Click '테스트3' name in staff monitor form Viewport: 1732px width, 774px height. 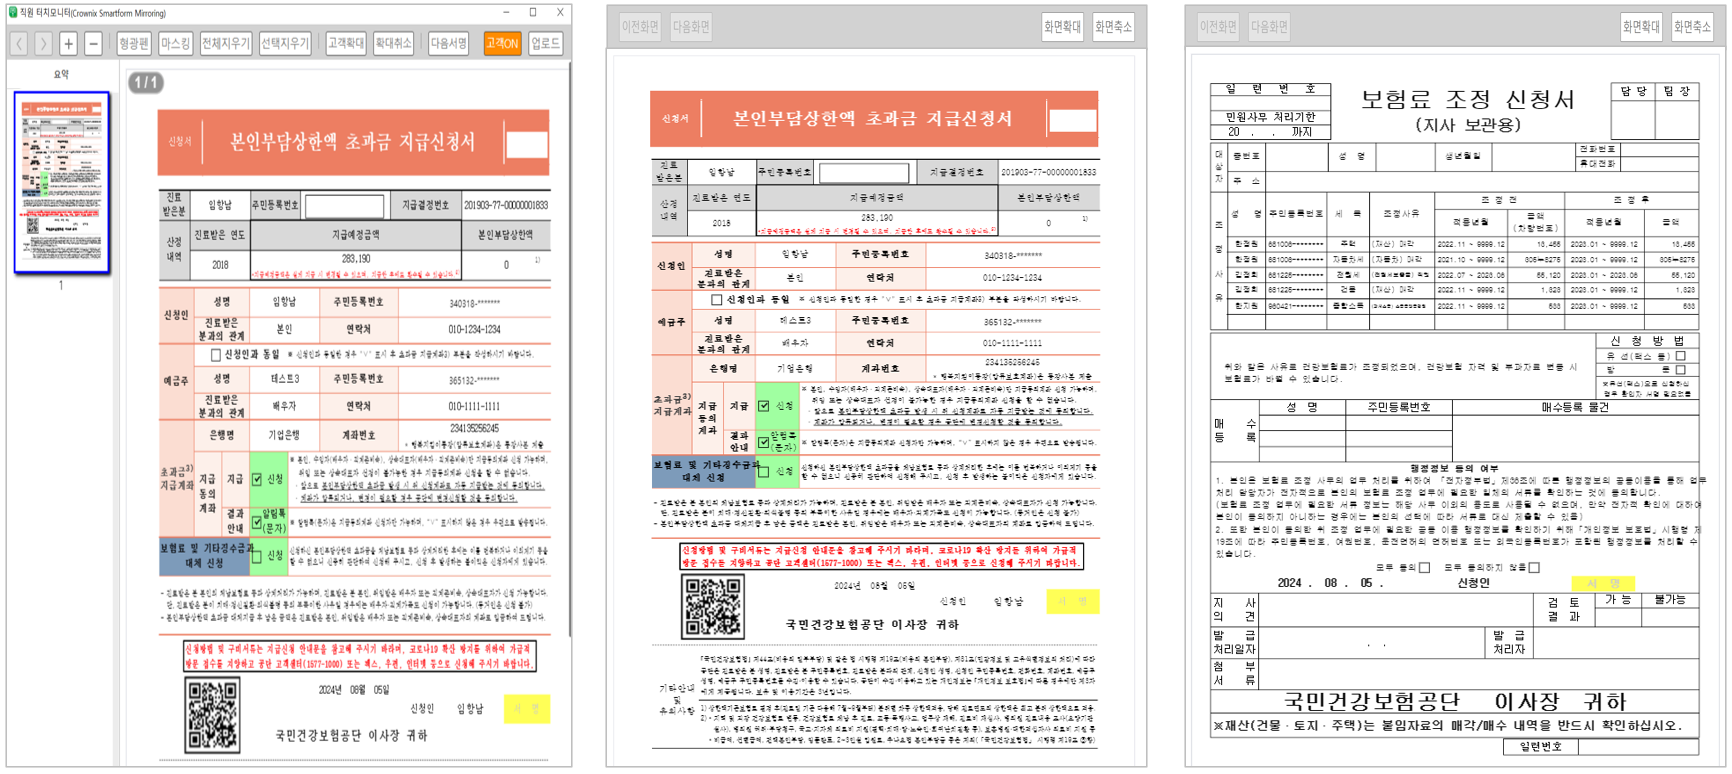285,380
